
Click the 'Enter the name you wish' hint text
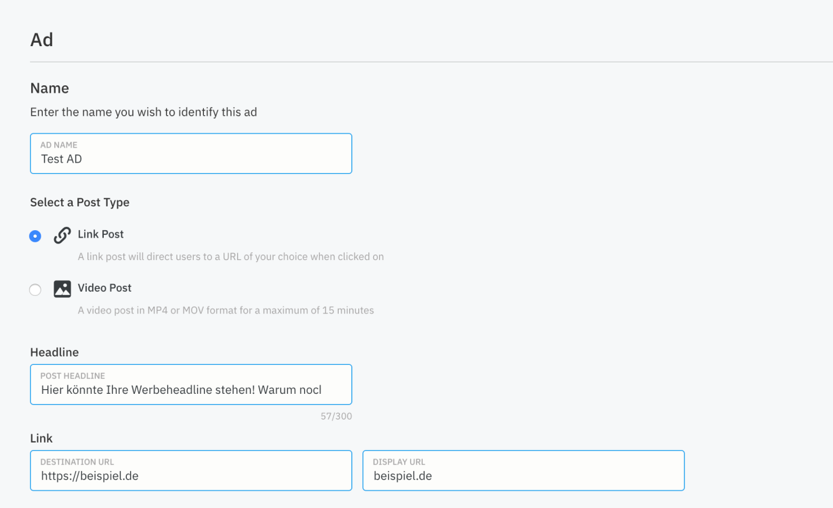[x=143, y=112]
